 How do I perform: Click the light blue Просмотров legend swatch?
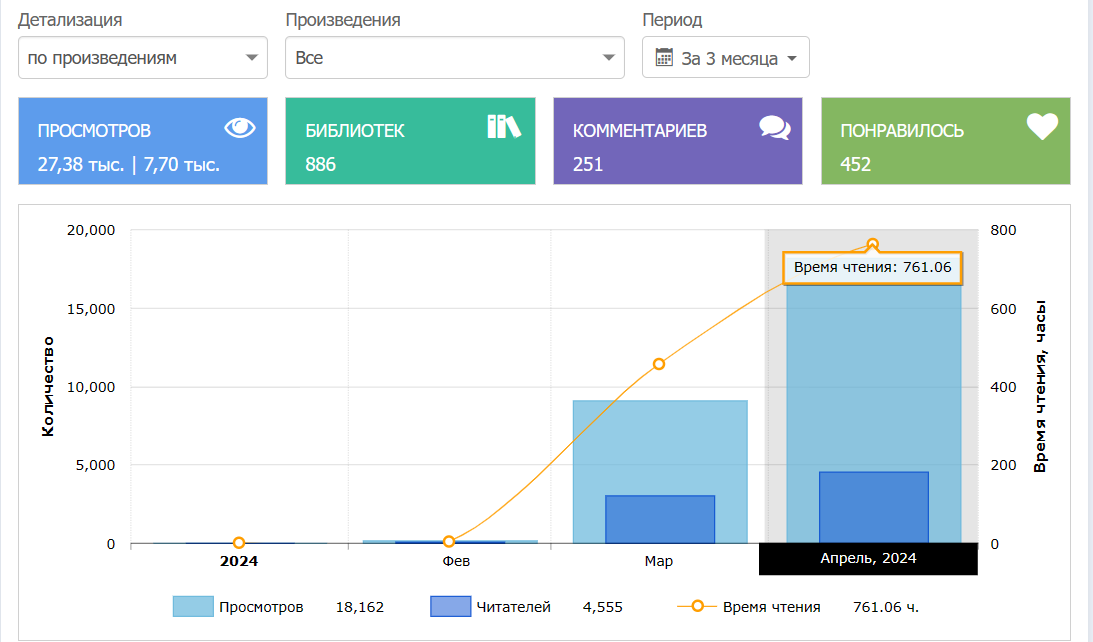(193, 607)
